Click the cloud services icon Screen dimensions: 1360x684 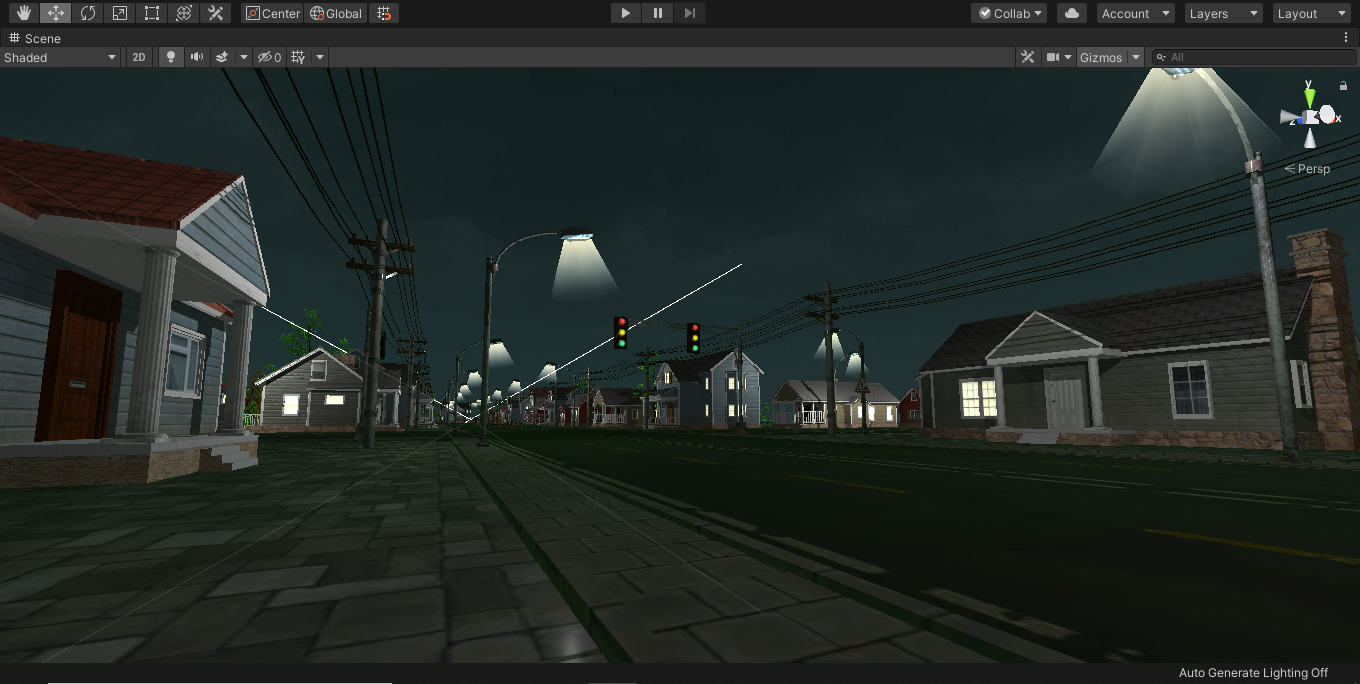[1072, 13]
